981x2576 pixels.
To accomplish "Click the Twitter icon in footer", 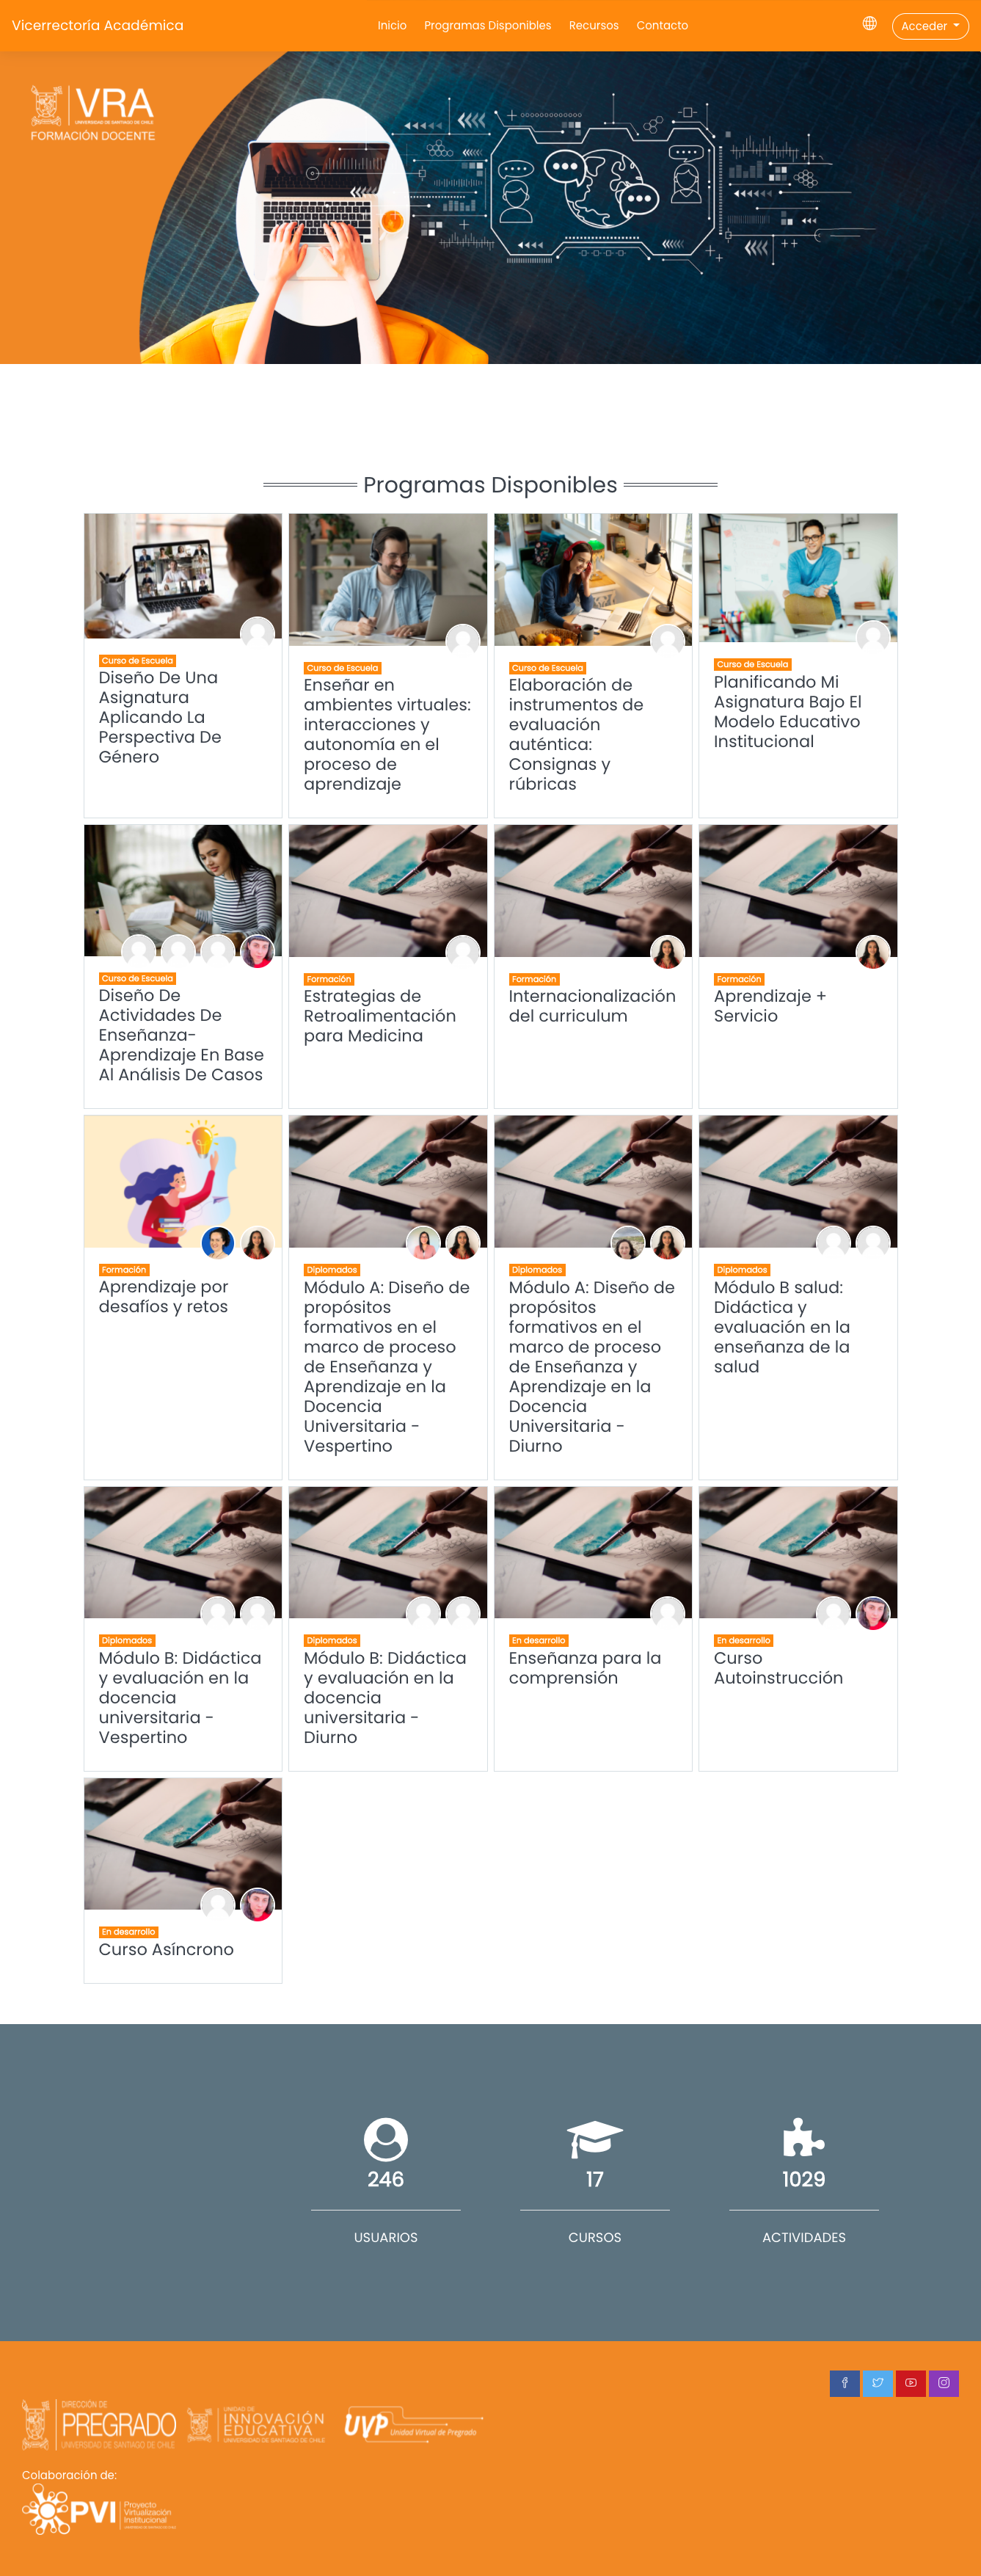I will pos(878,2383).
